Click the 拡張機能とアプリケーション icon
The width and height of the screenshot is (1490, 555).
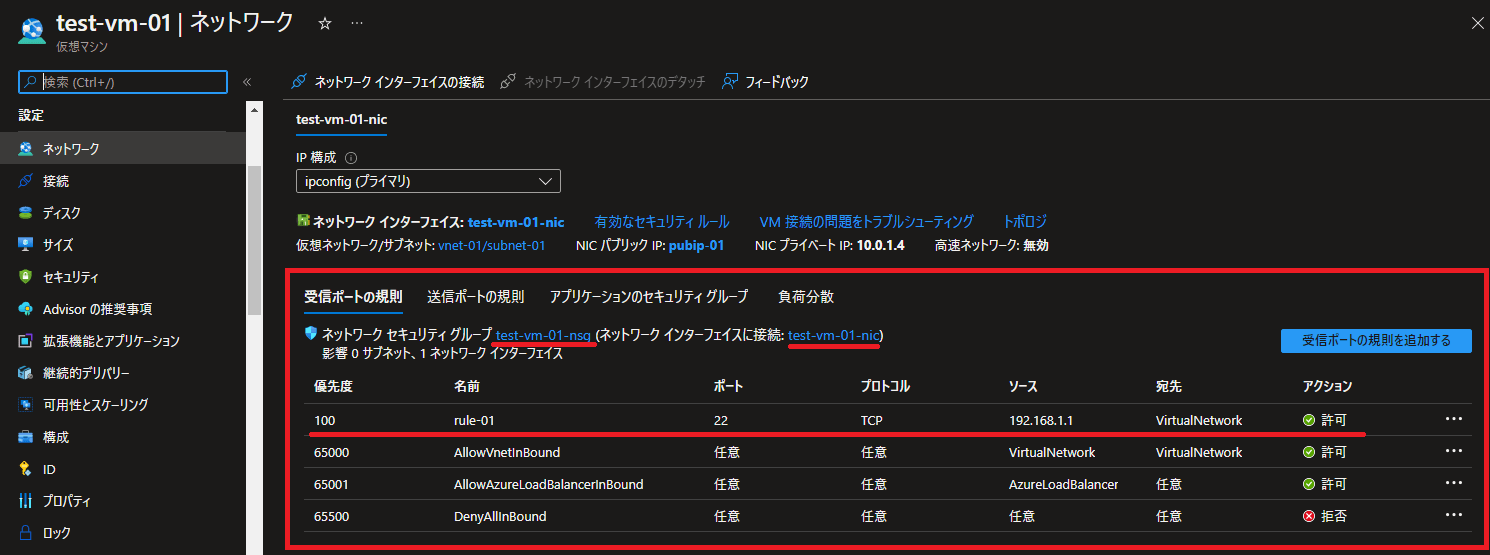pyautogui.click(x=25, y=341)
